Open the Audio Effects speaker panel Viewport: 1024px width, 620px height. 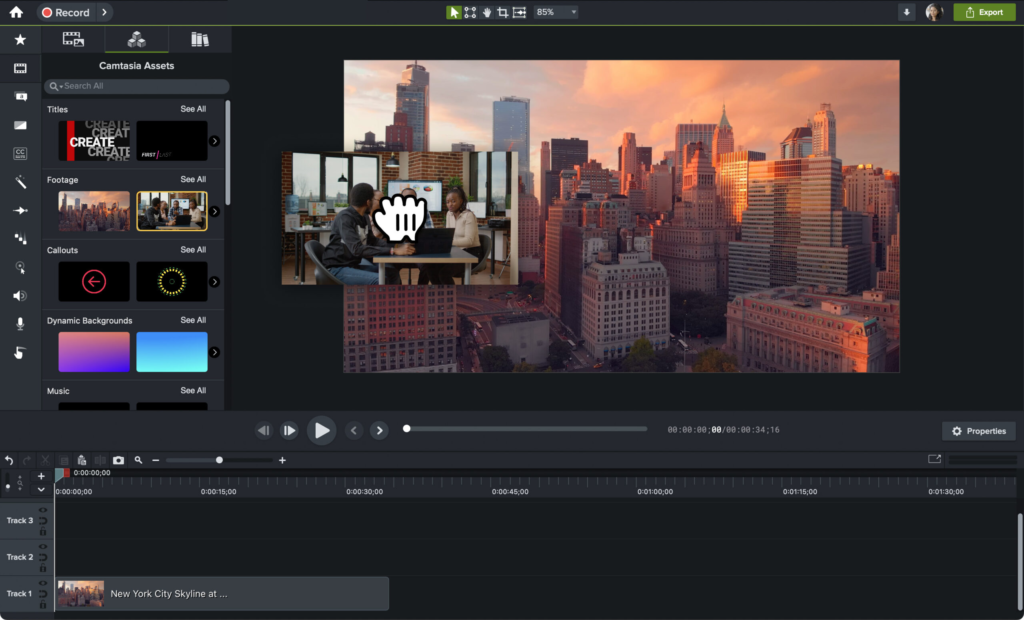[19, 296]
